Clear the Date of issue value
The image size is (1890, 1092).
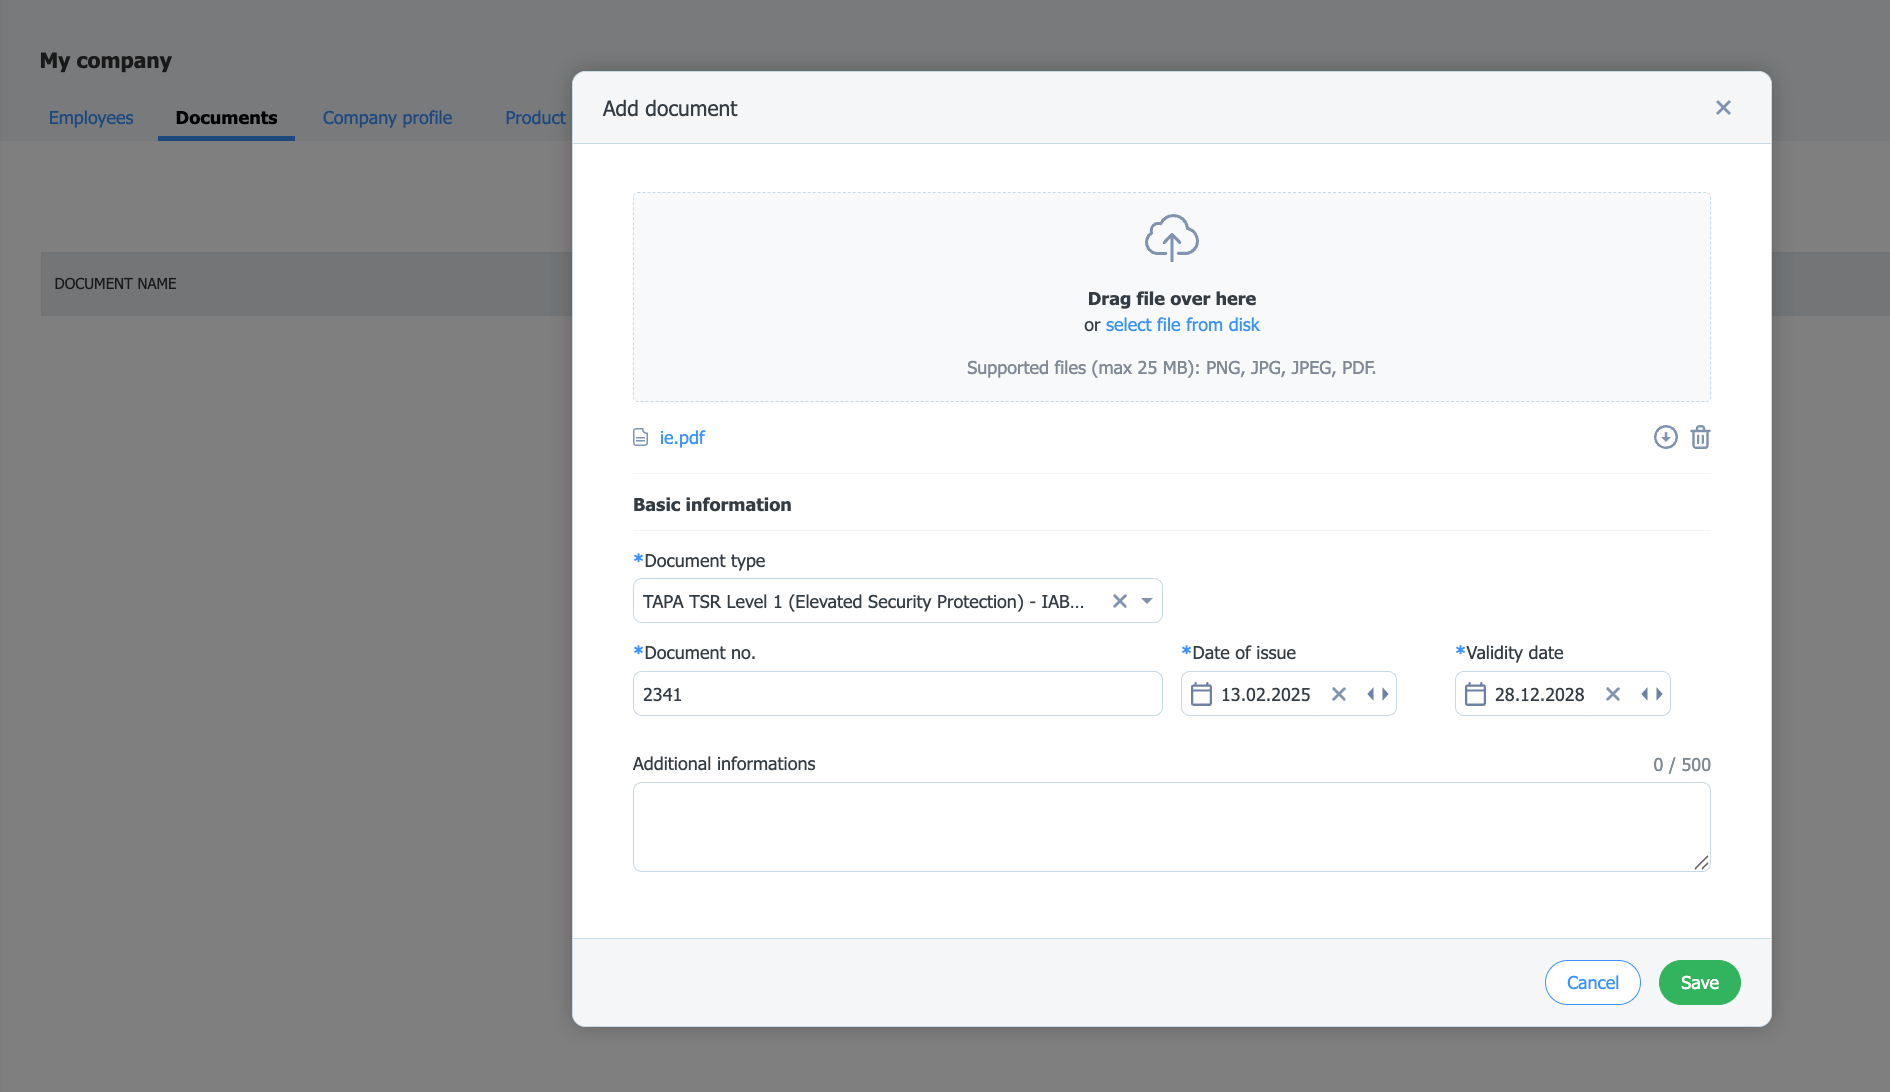[1339, 694]
